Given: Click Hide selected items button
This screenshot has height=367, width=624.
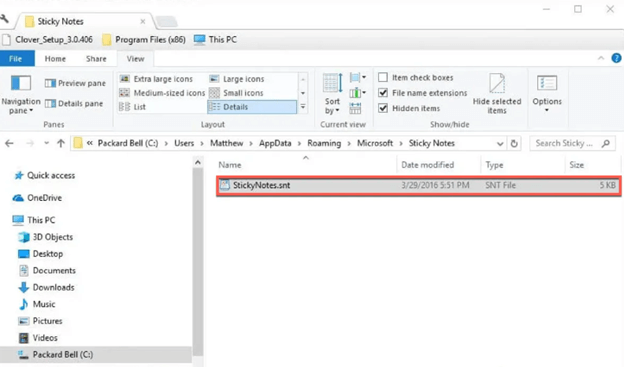Looking at the screenshot, I should (x=497, y=94).
